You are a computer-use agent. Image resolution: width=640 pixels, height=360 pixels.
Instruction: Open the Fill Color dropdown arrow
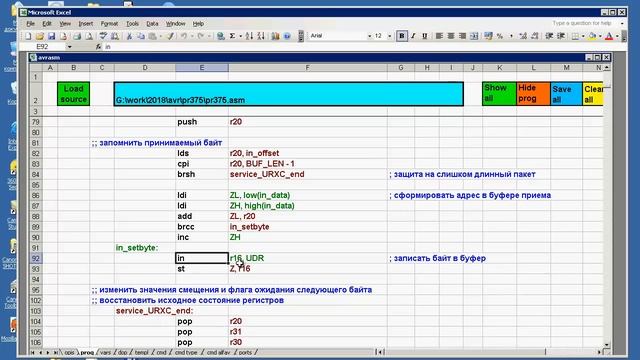tap(600, 36)
